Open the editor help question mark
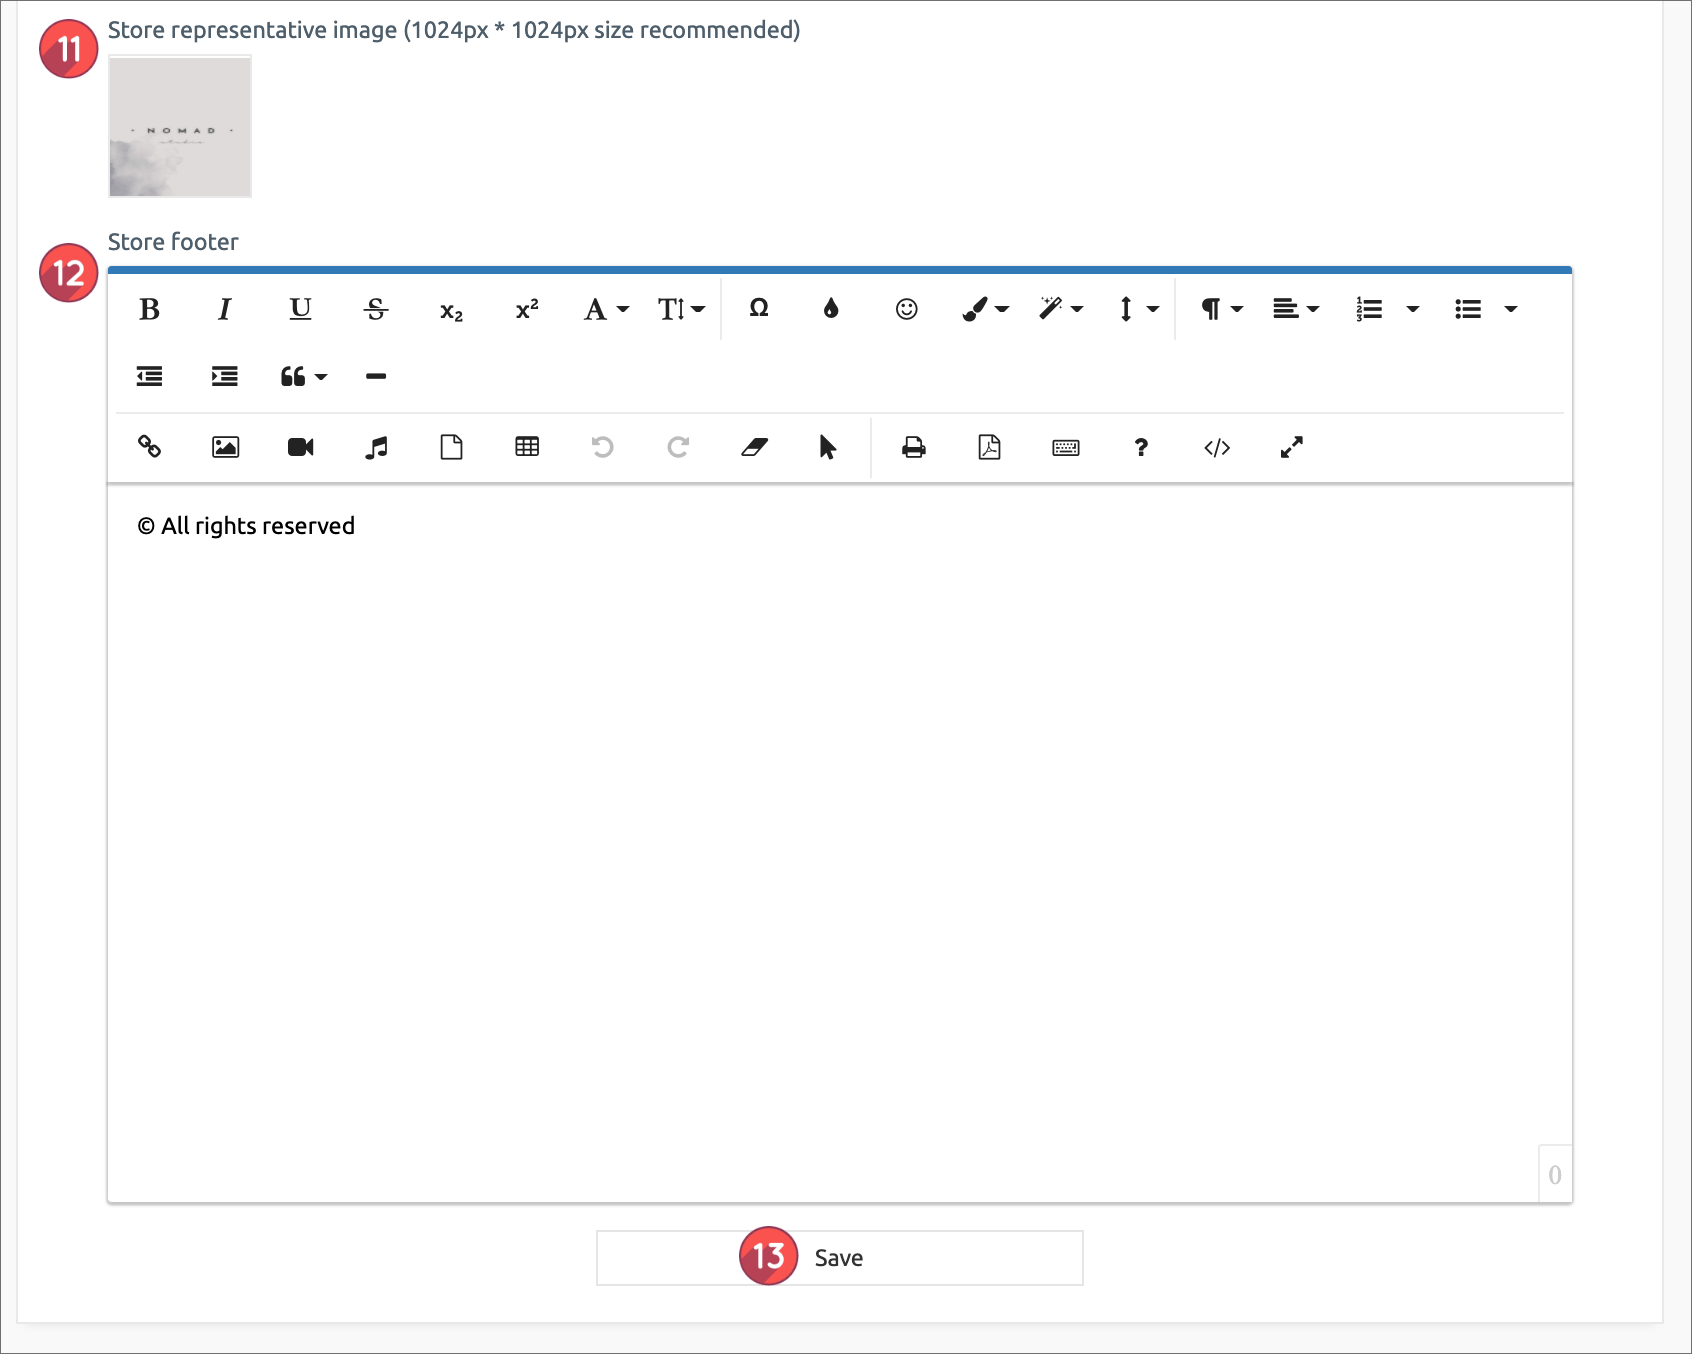This screenshot has width=1692, height=1354. (x=1141, y=447)
